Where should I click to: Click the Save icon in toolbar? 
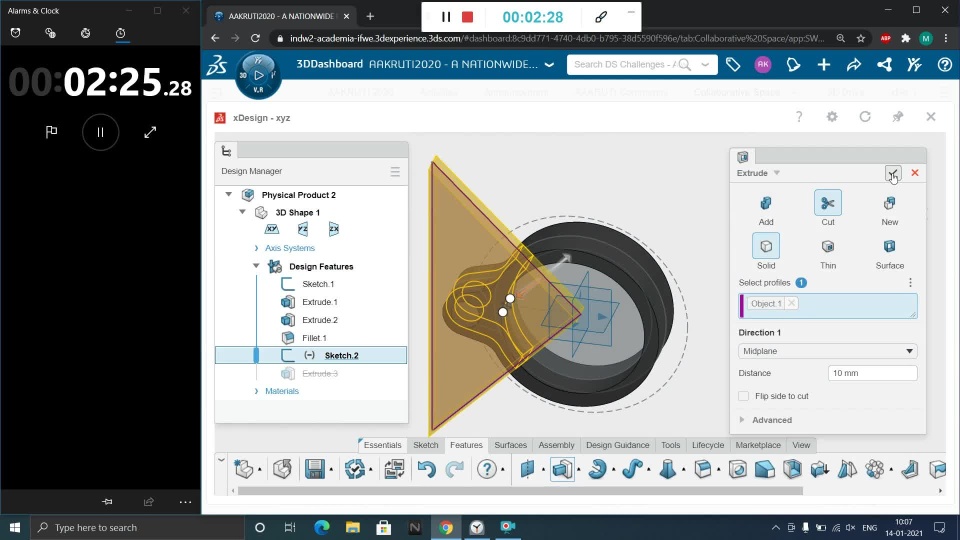click(315, 470)
